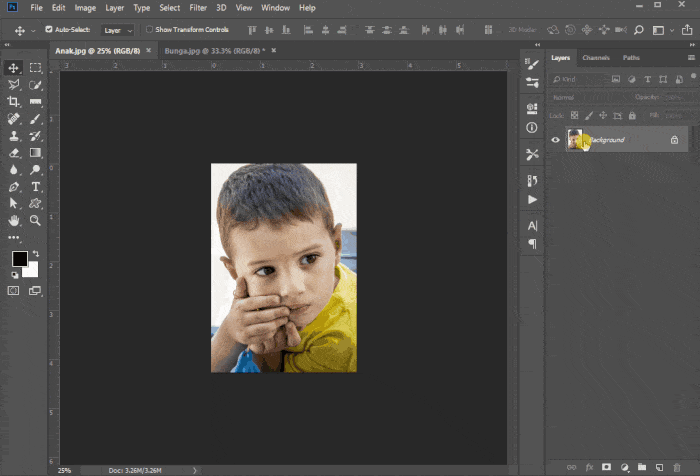Open the File menu

pos(37,8)
